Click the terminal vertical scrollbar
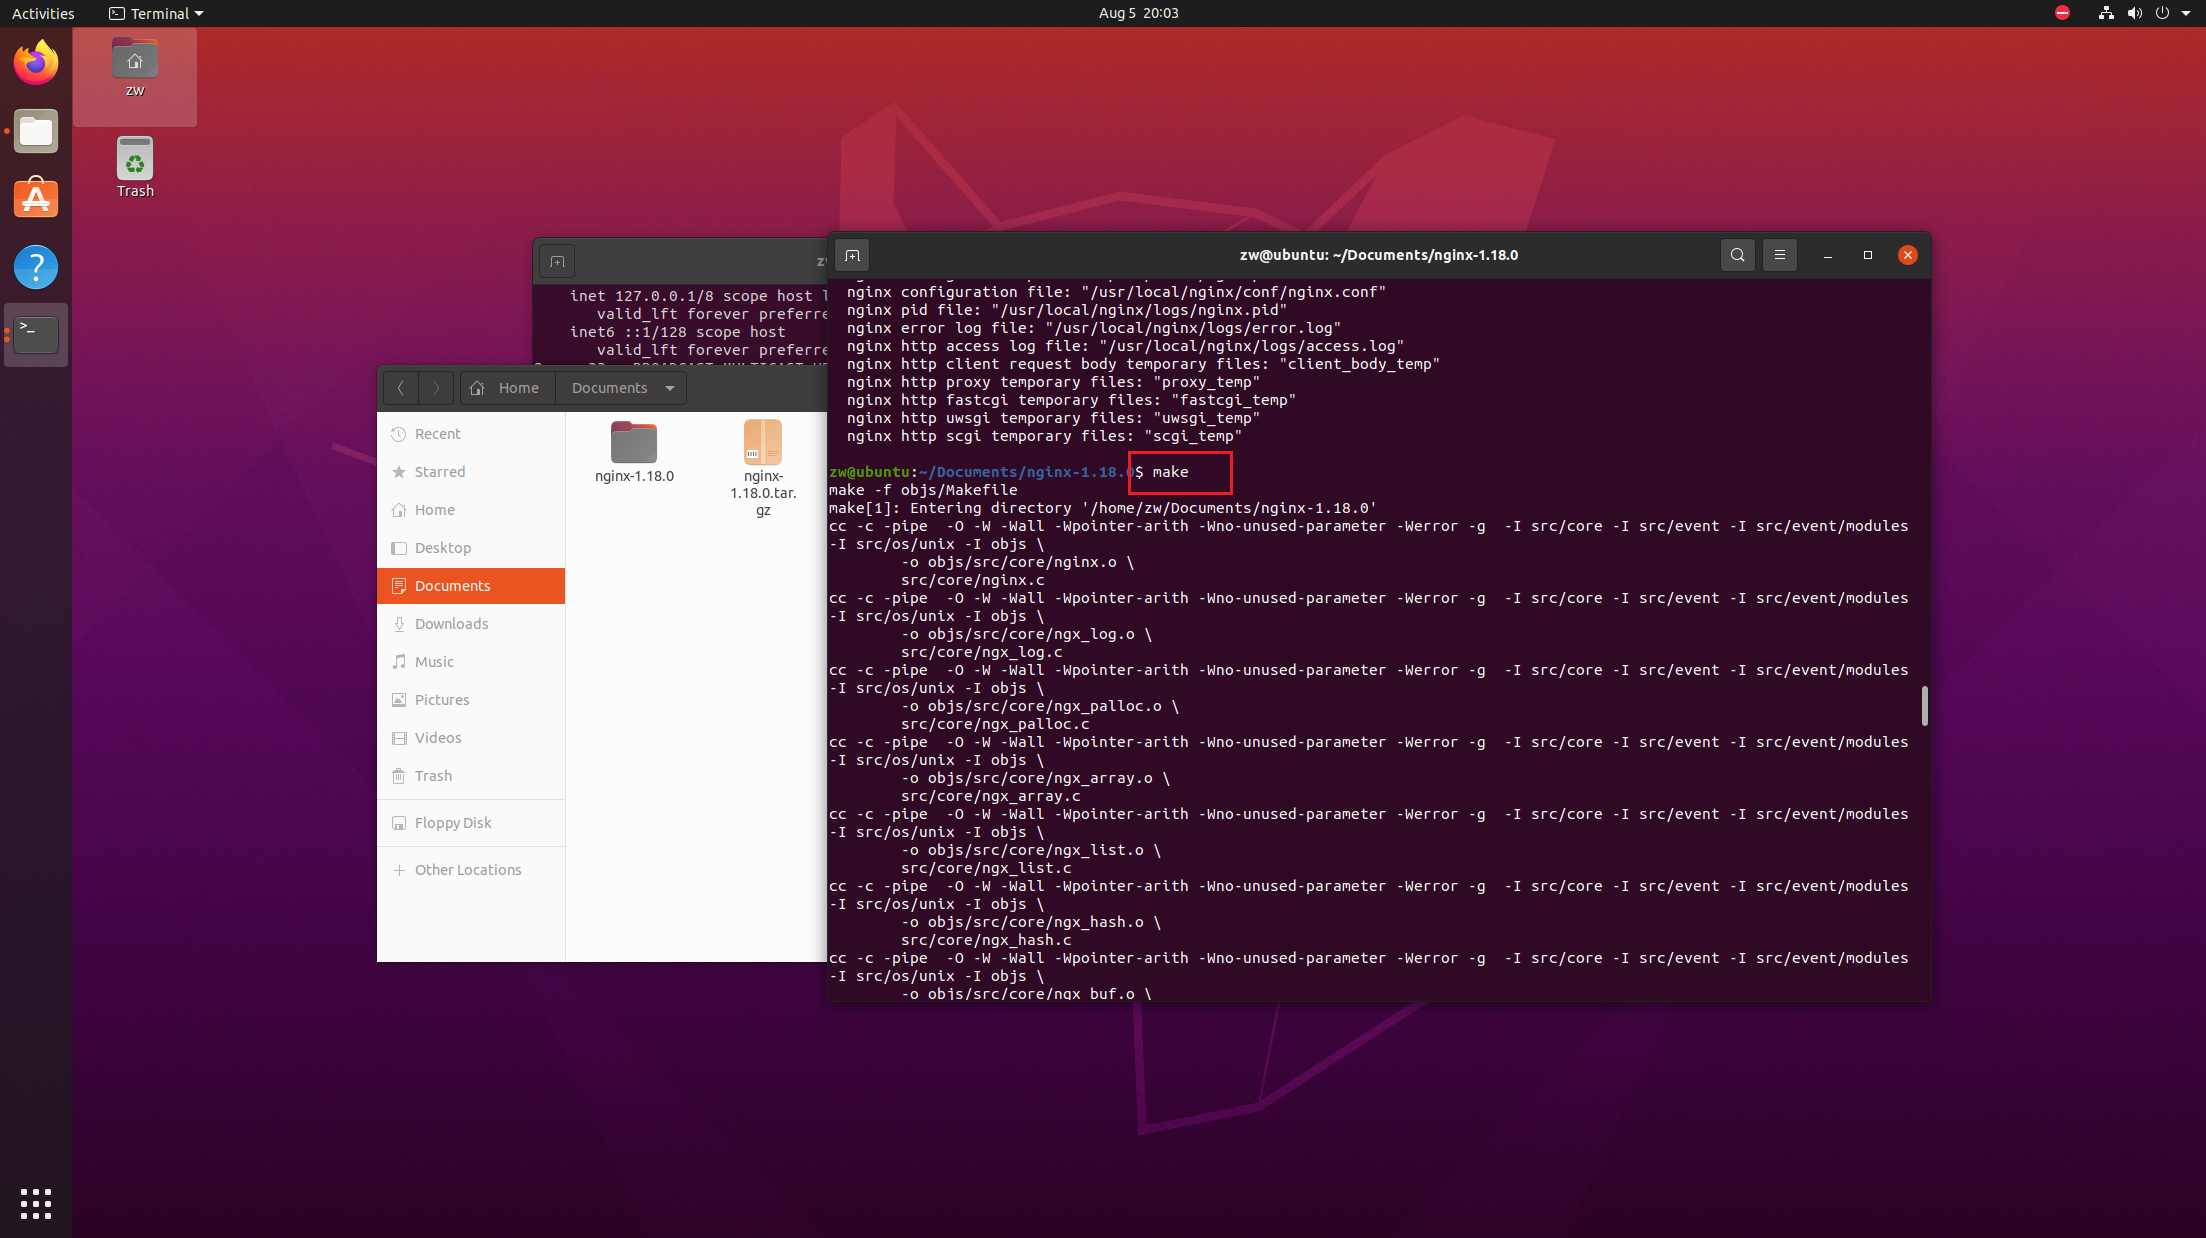 click(x=1924, y=706)
